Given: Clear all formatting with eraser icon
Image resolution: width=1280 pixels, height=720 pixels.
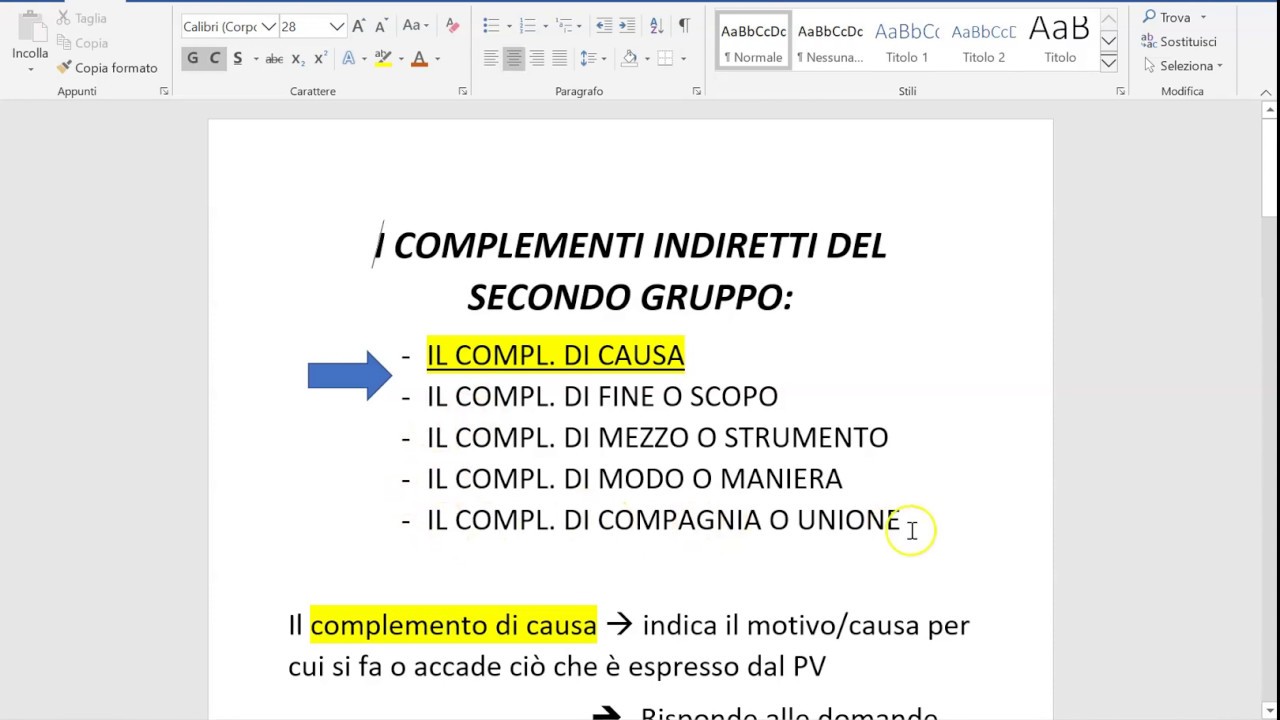Looking at the screenshot, I should 452,27.
